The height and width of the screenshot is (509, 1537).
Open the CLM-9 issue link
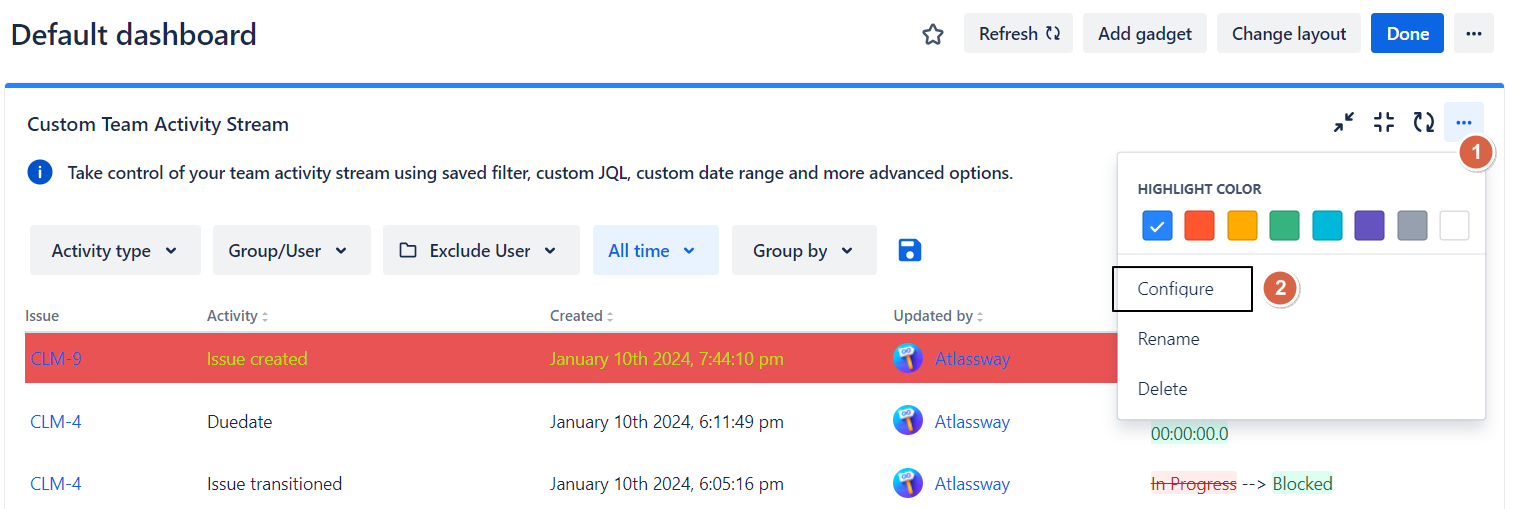click(56, 358)
